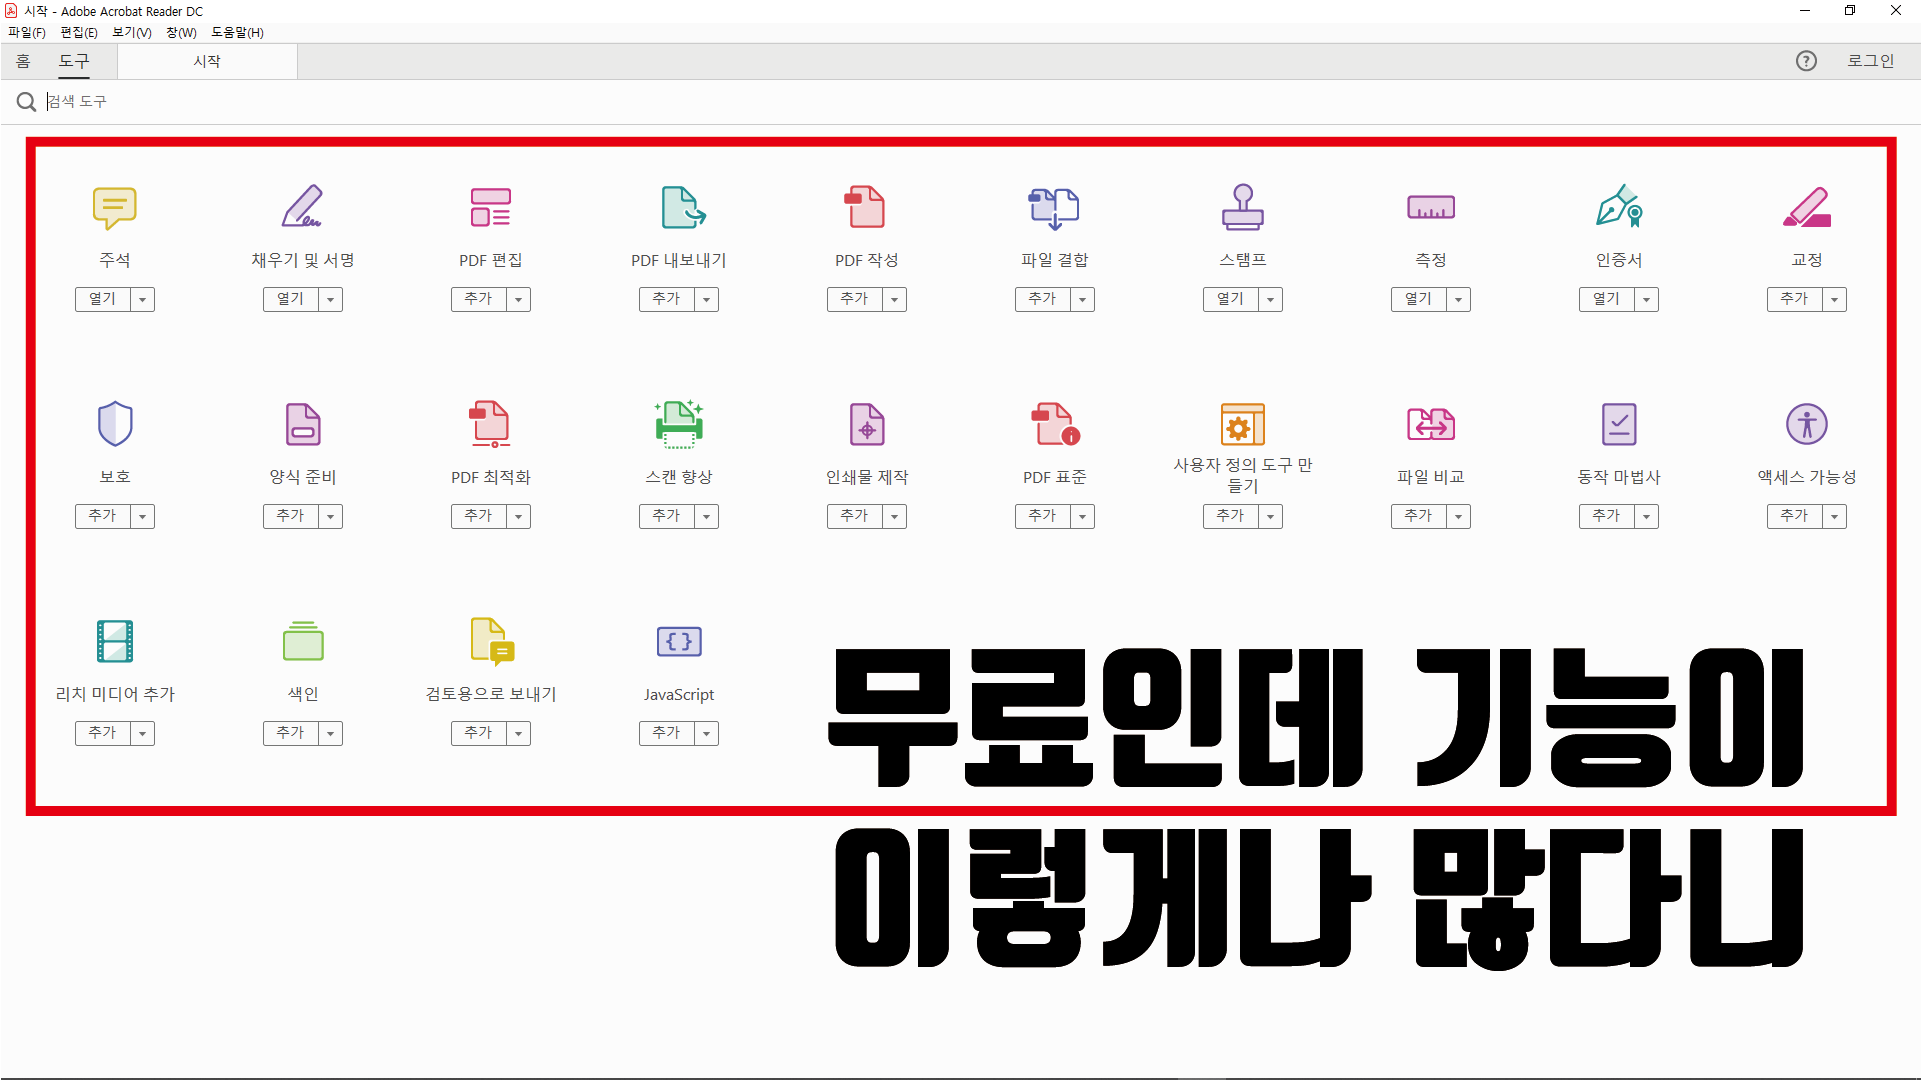The width and height of the screenshot is (1921, 1081).
Task: Expand the dropdown arrow under PDF 내보내기
Action: click(707, 299)
